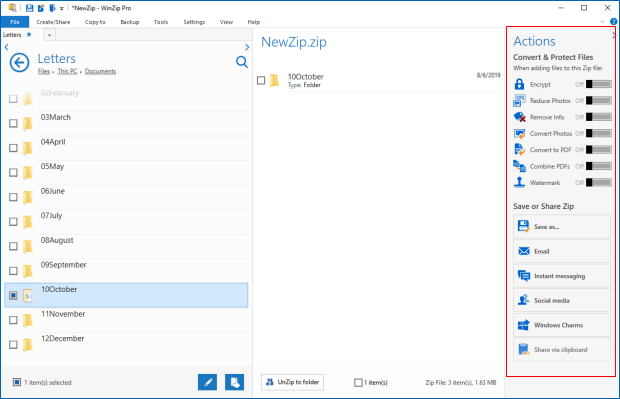
Task: Select the Letters tab
Action: click(12, 35)
